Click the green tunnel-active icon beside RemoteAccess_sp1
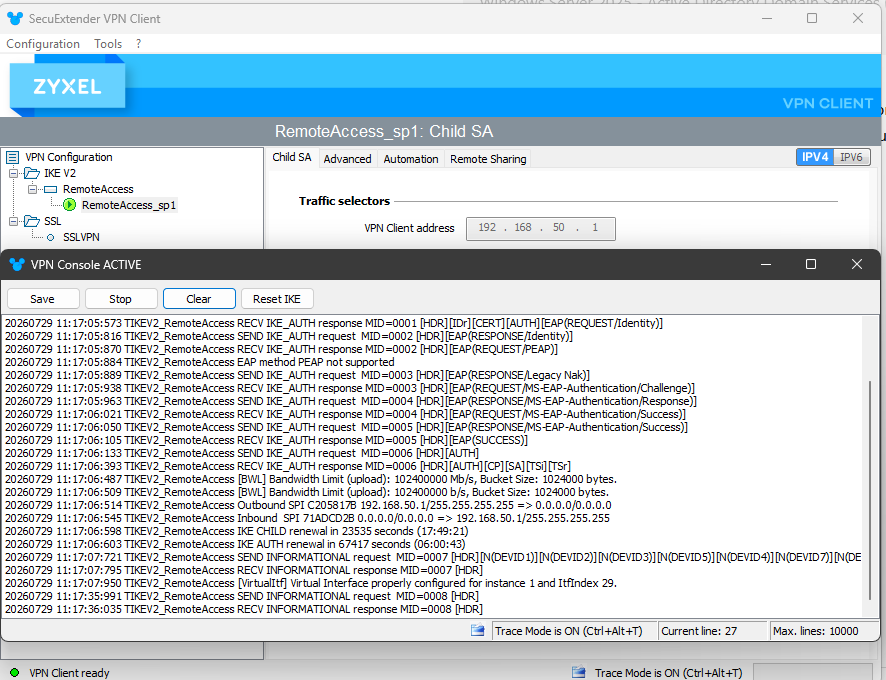The width and height of the screenshot is (886, 680). pyautogui.click(x=70, y=205)
